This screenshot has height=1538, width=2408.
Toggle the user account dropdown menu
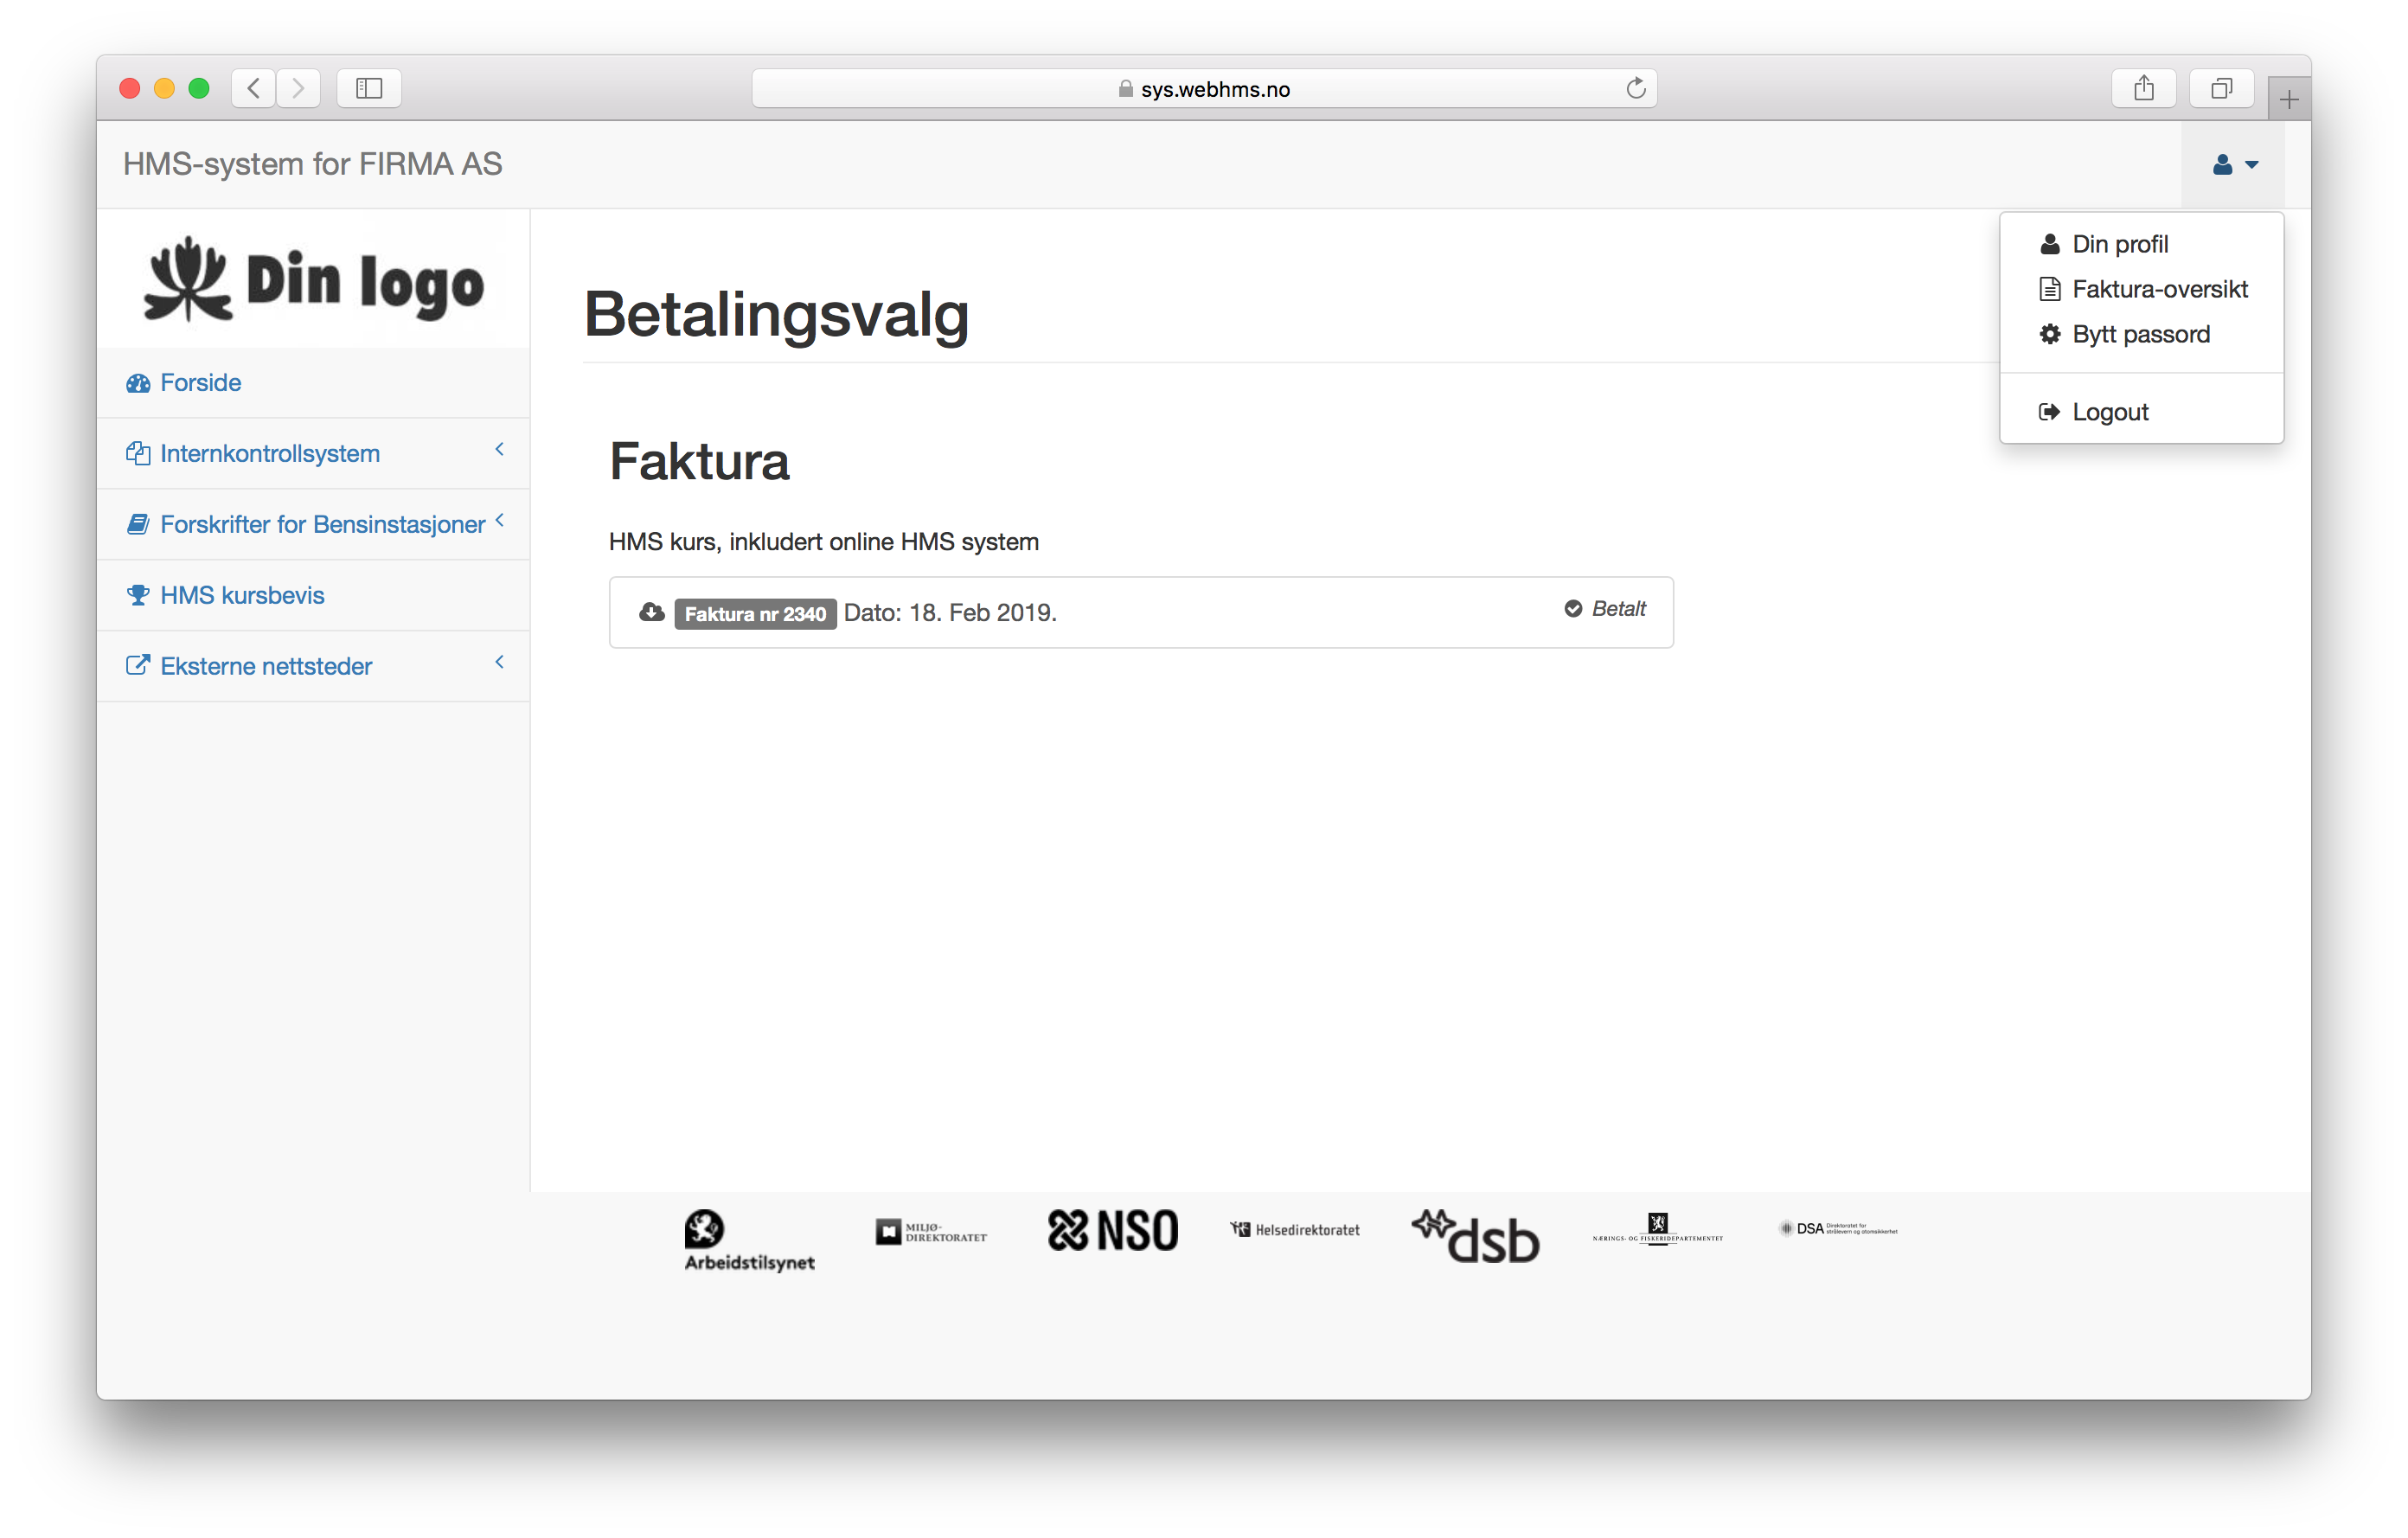pyautogui.click(x=2234, y=165)
